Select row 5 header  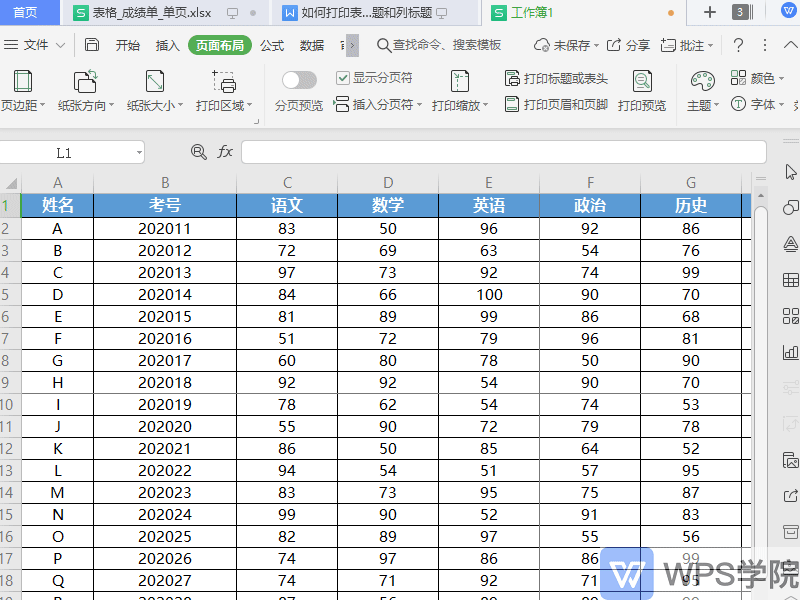tap(10, 294)
